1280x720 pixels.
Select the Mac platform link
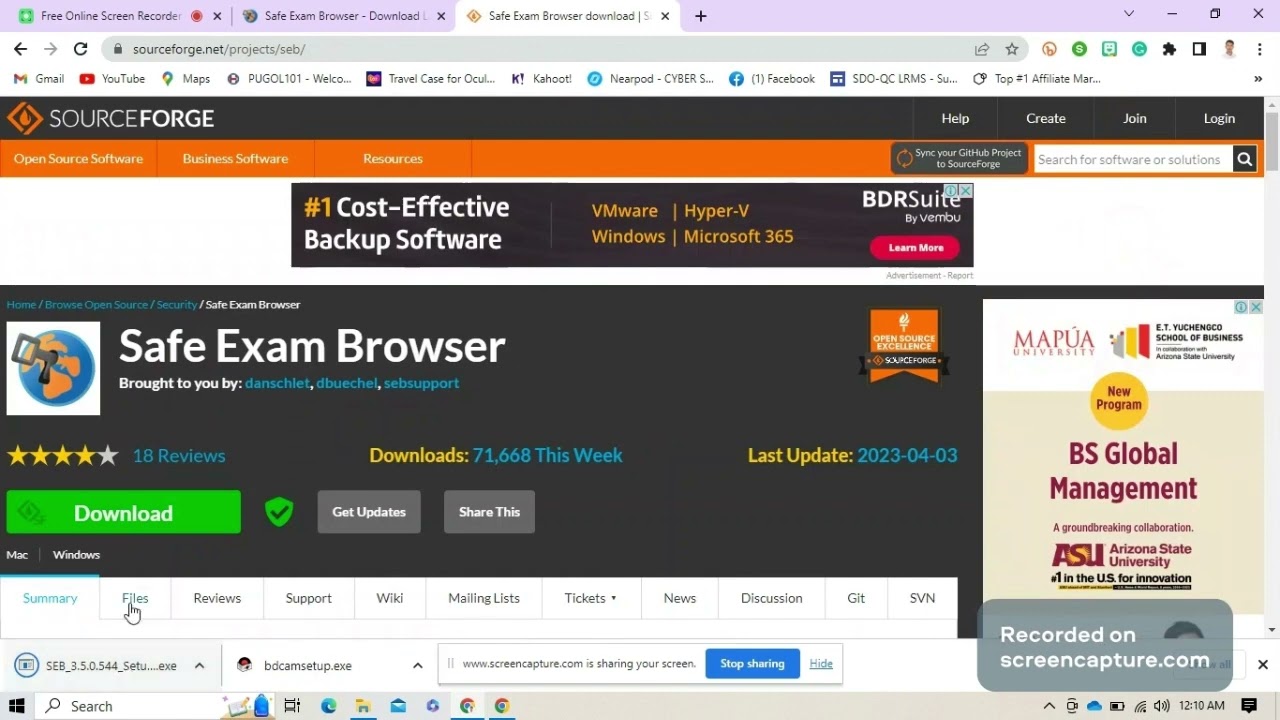coord(17,555)
